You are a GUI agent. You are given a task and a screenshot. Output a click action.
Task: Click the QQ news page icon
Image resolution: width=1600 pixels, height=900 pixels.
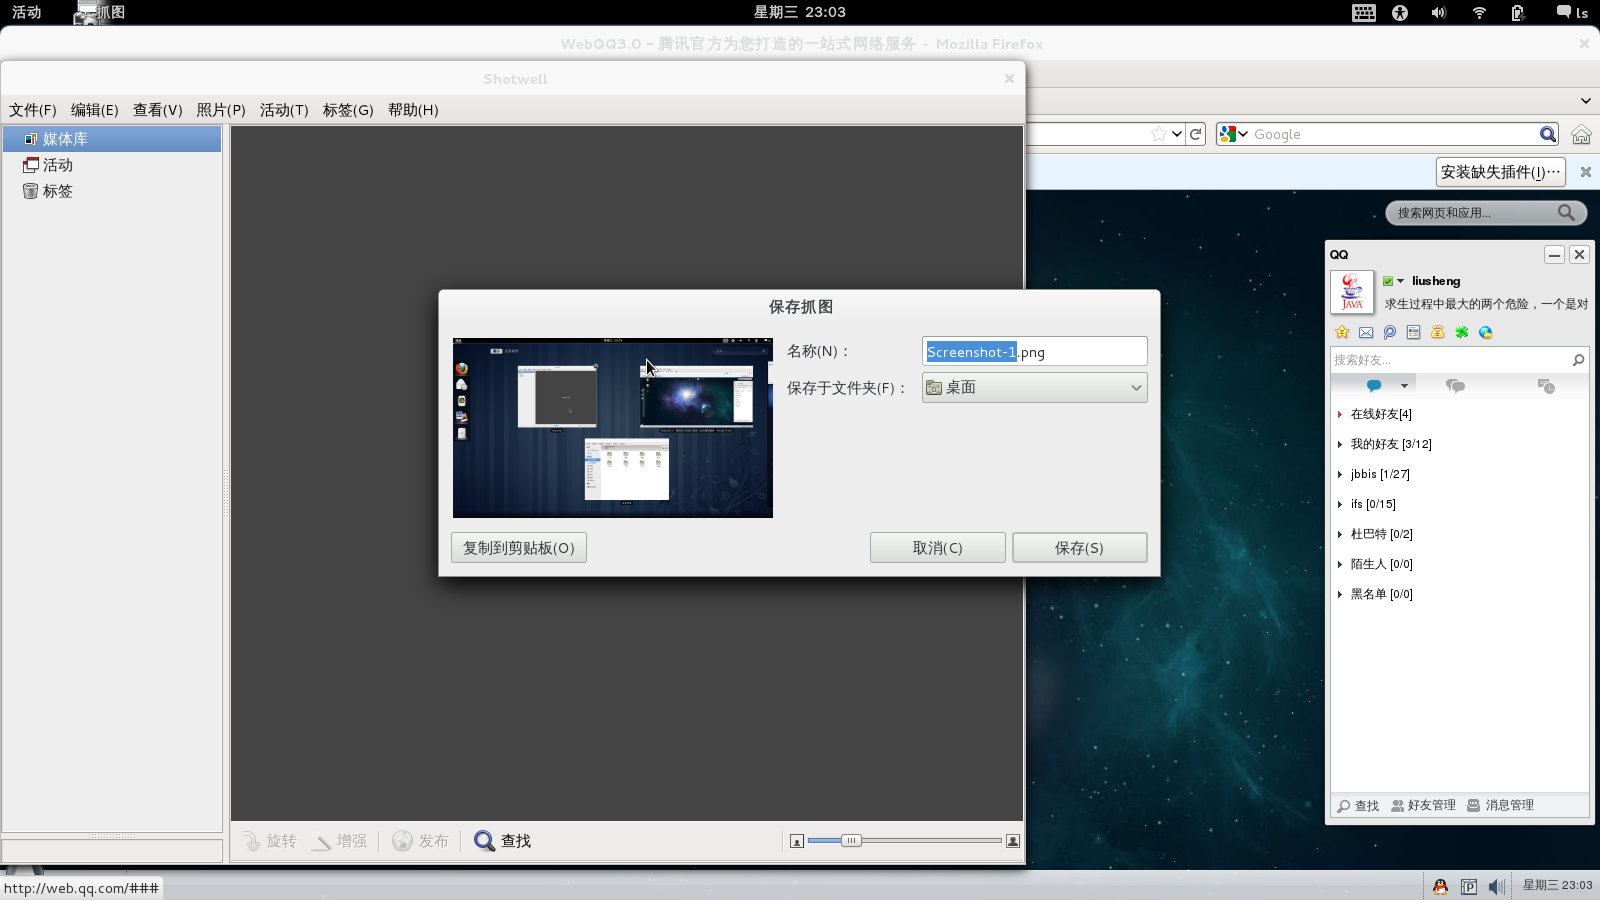(x=1414, y=332)
